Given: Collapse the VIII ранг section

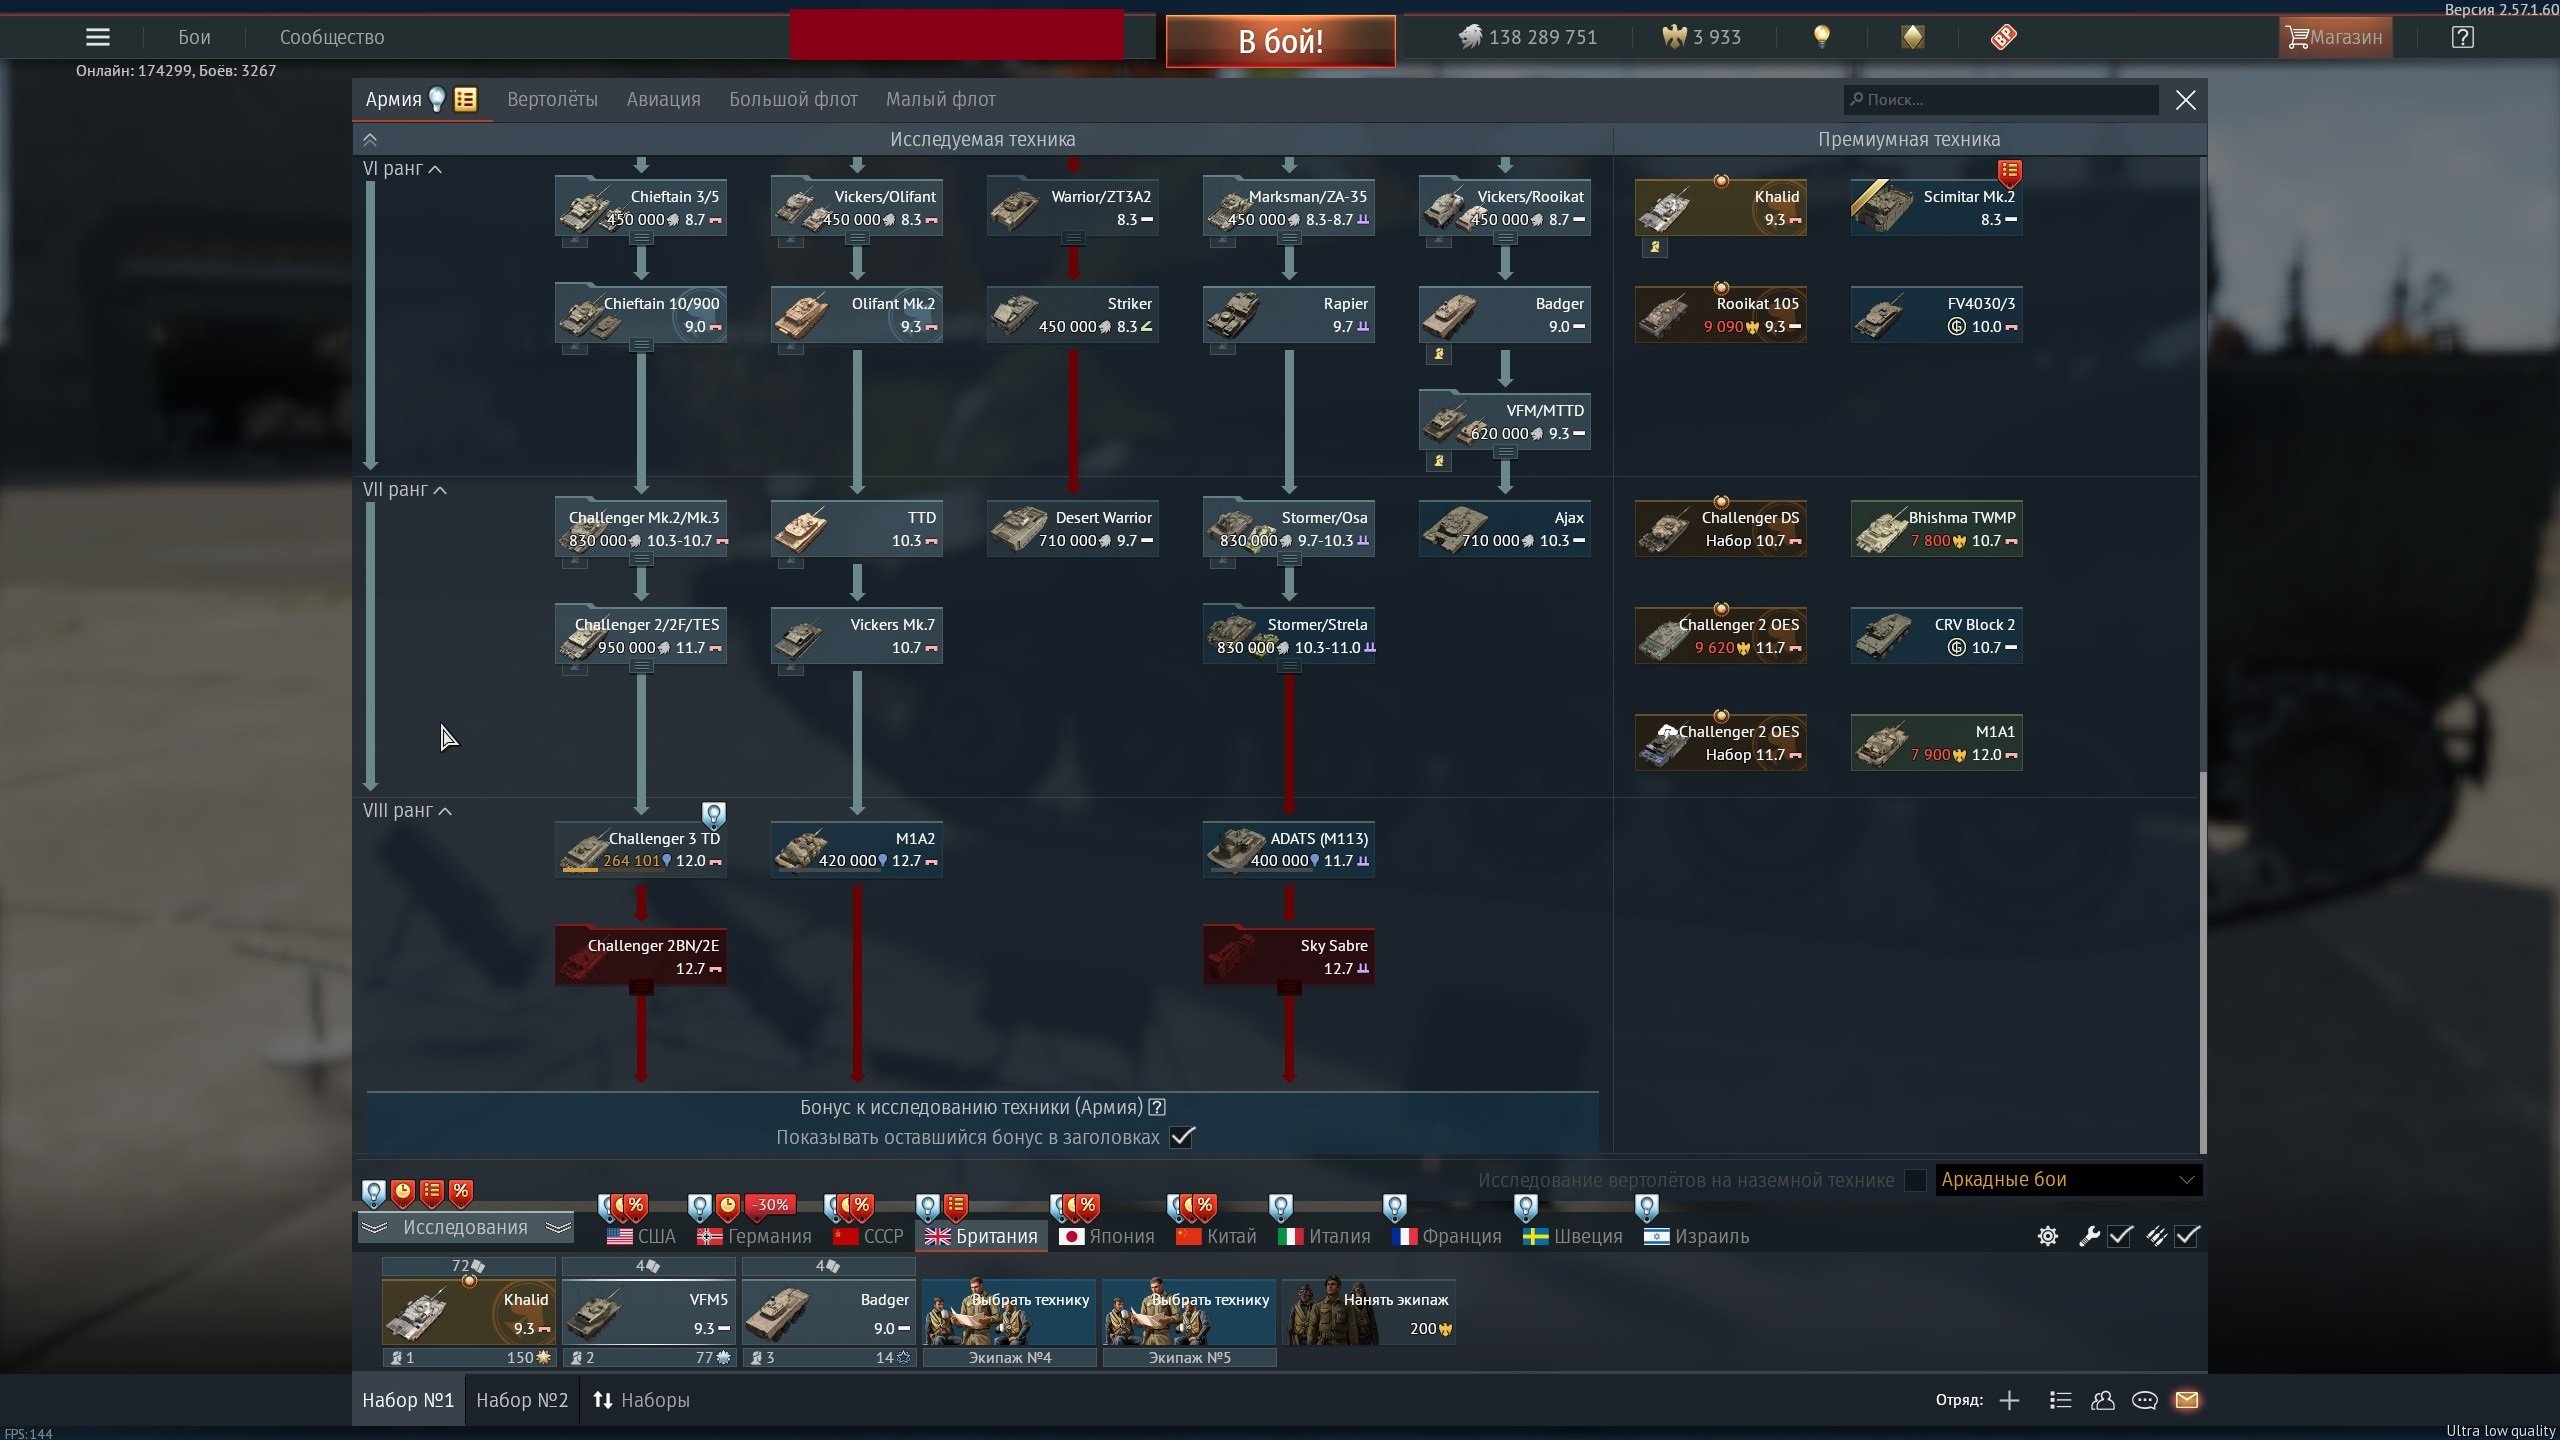Looking at the screenshot, I should [407, 811].
